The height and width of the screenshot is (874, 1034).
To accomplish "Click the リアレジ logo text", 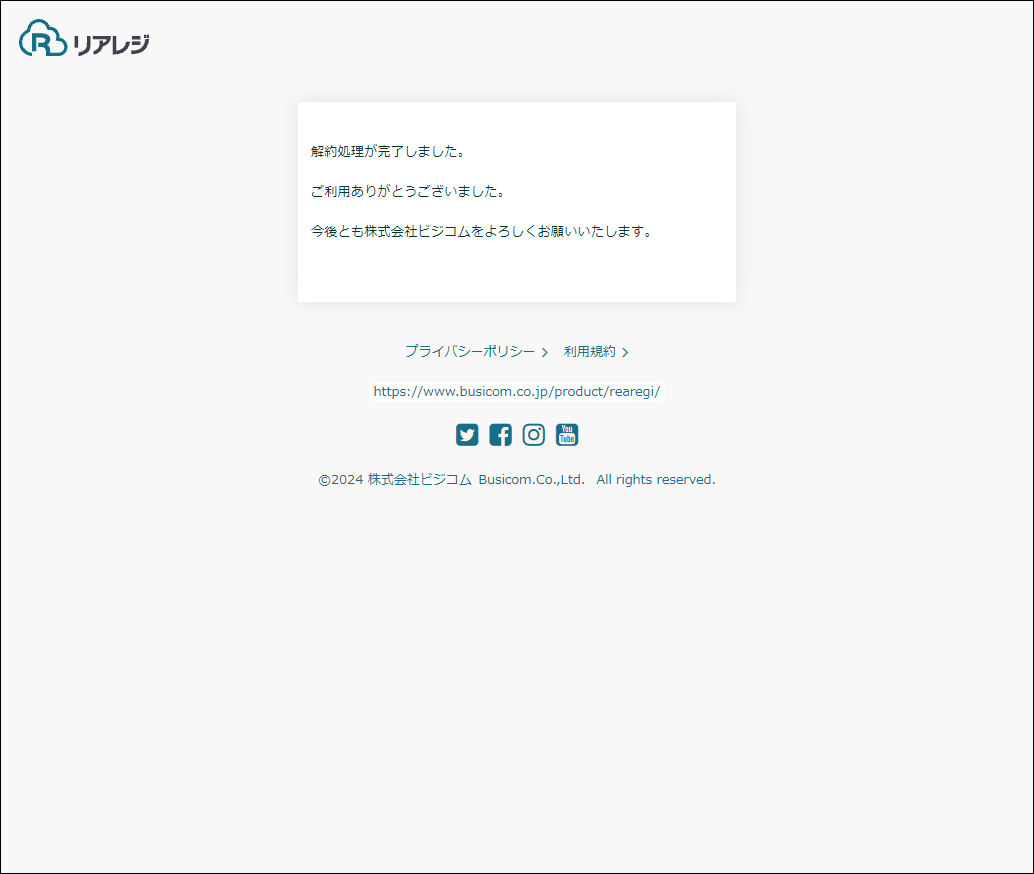I will pos(111,44).
